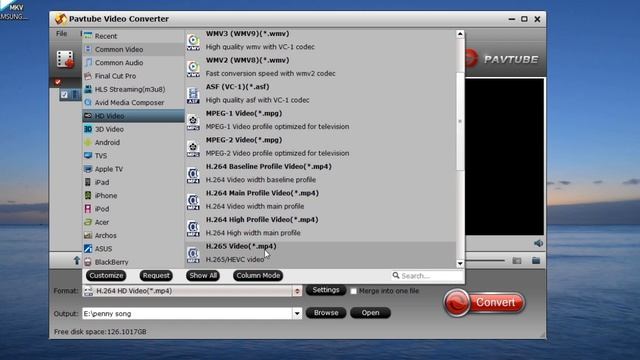Image resolution: width=640 pixels, height=360 pixels.
Task: Click the Browse button
Action: (x=326, y=313)
